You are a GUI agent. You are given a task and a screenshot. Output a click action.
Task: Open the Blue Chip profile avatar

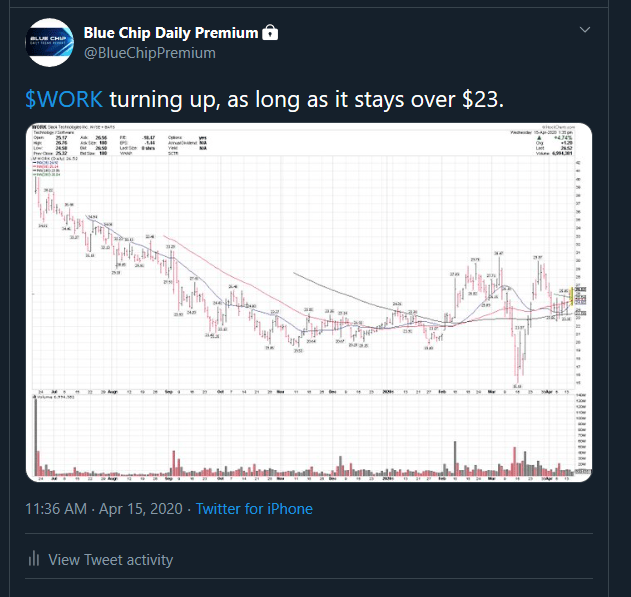pos(49,42)
